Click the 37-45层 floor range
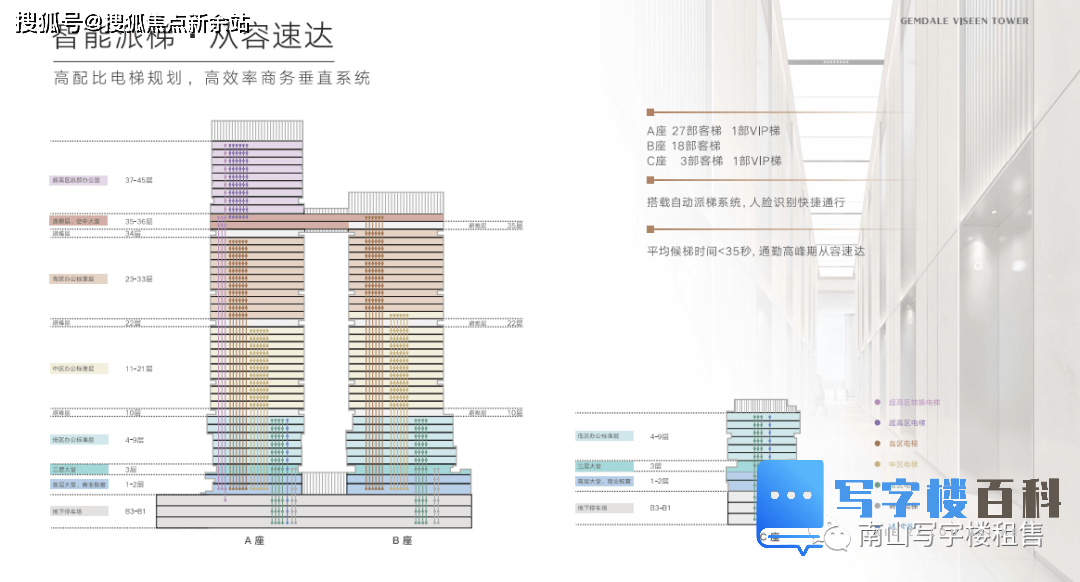 138,180
